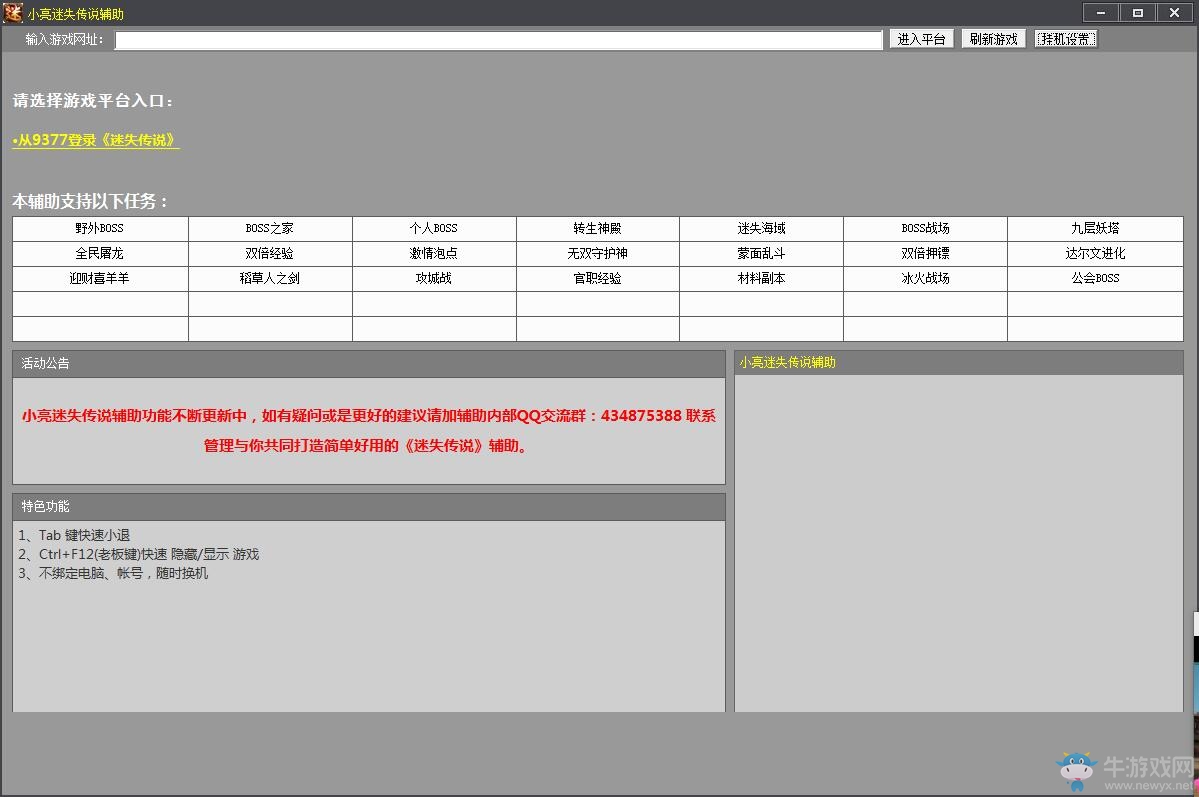This screenshot has height=797, width=1199.
Task: Click the Ctrl+F12 老板键 feature line
Action: click(x=138, y=555)
